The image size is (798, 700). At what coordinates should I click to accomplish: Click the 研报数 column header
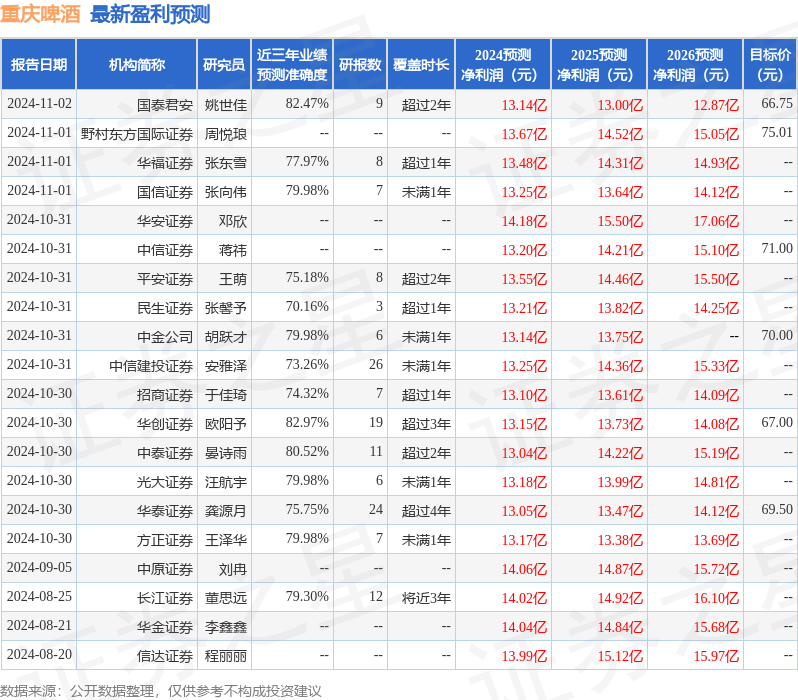tap(360, 65)
